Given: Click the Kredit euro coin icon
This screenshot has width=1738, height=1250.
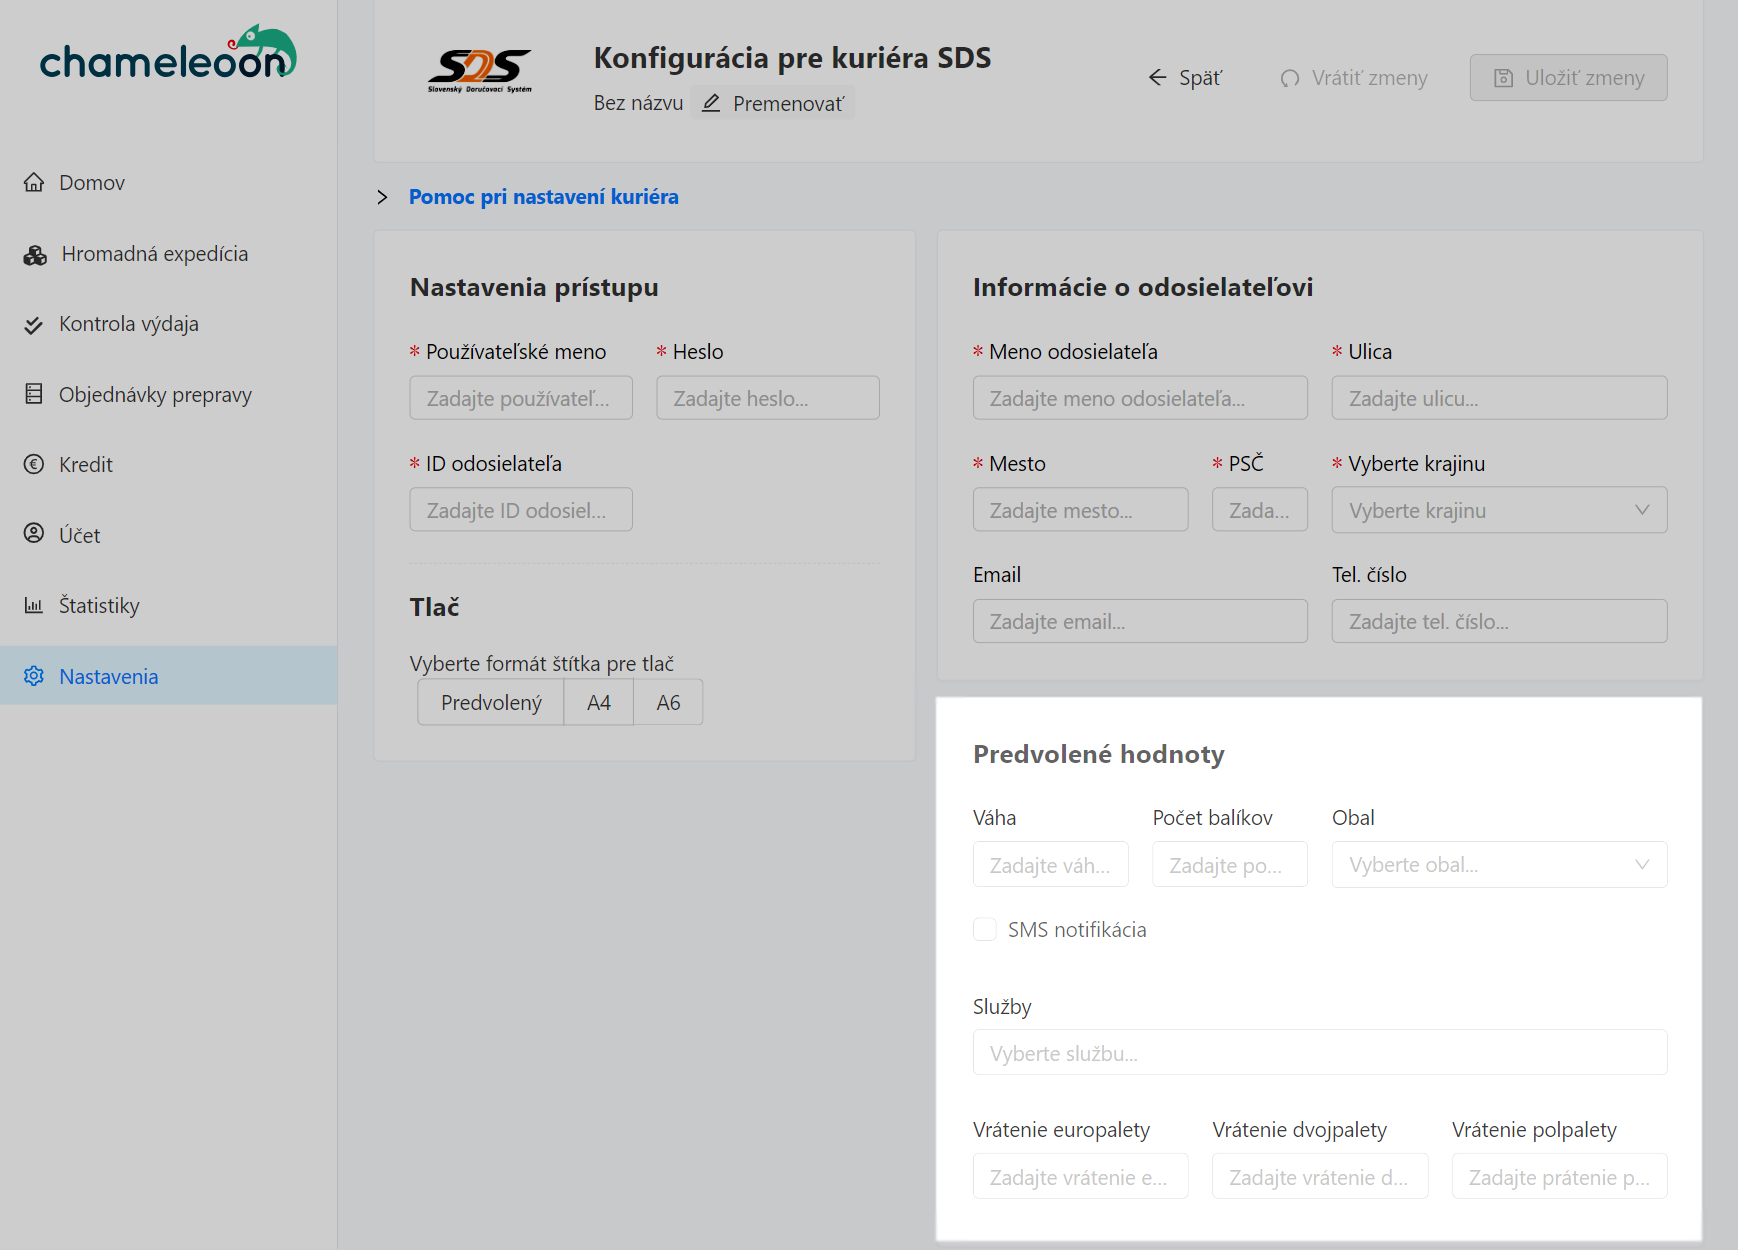Looking at the screenshot, I should 34,464.
